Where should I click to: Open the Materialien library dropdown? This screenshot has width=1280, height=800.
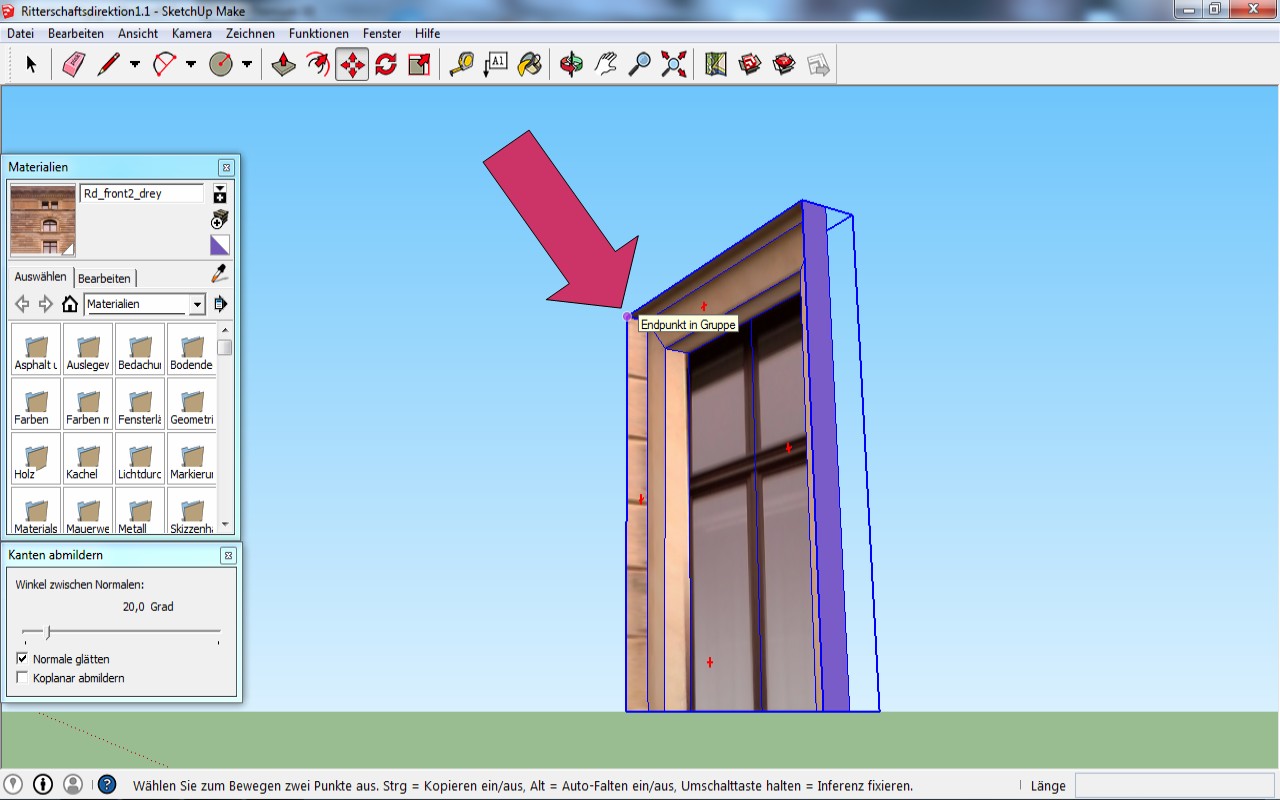tap(197, 304)
